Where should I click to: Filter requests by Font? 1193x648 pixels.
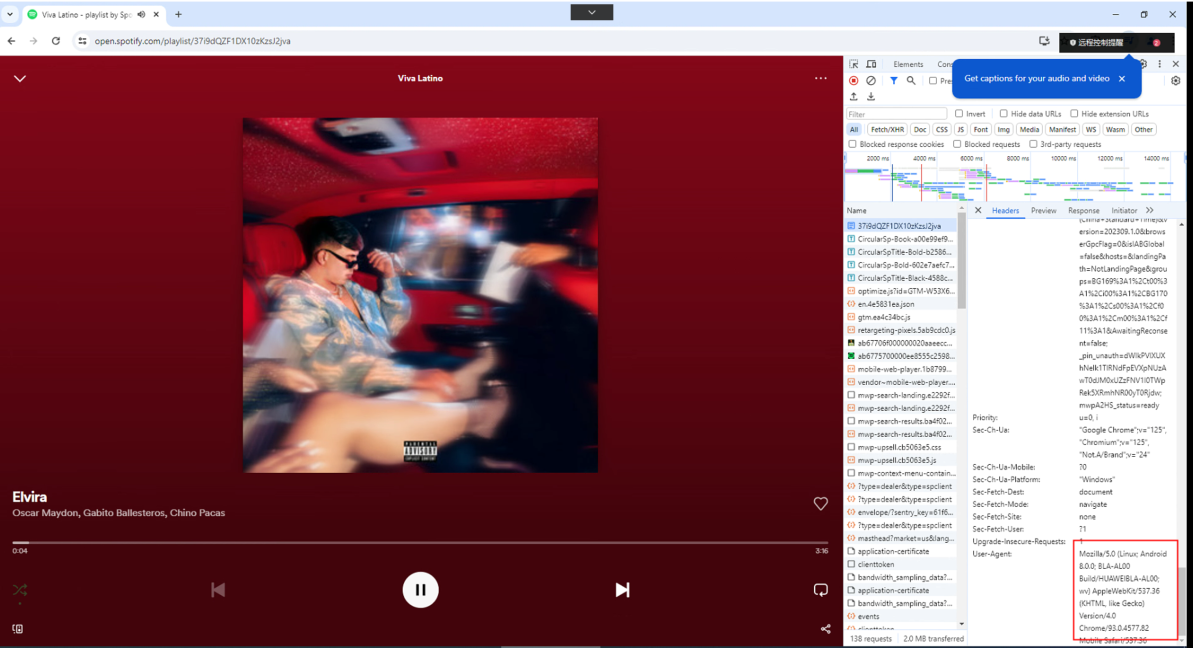[x=981, y=129]
